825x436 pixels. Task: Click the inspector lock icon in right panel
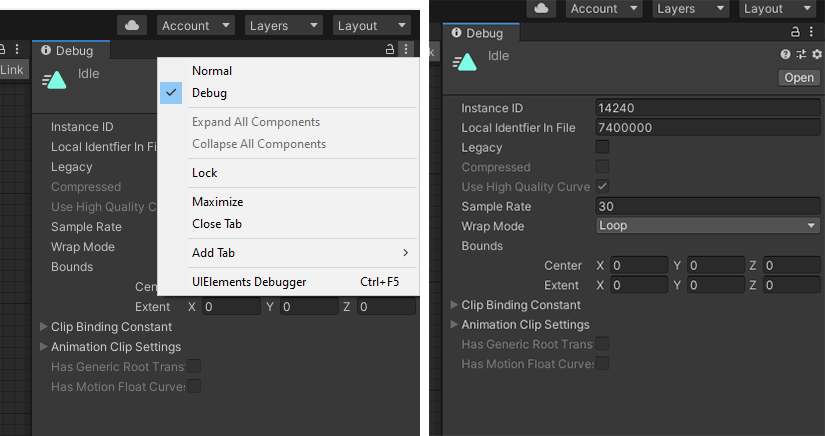(x=796, y=33)
